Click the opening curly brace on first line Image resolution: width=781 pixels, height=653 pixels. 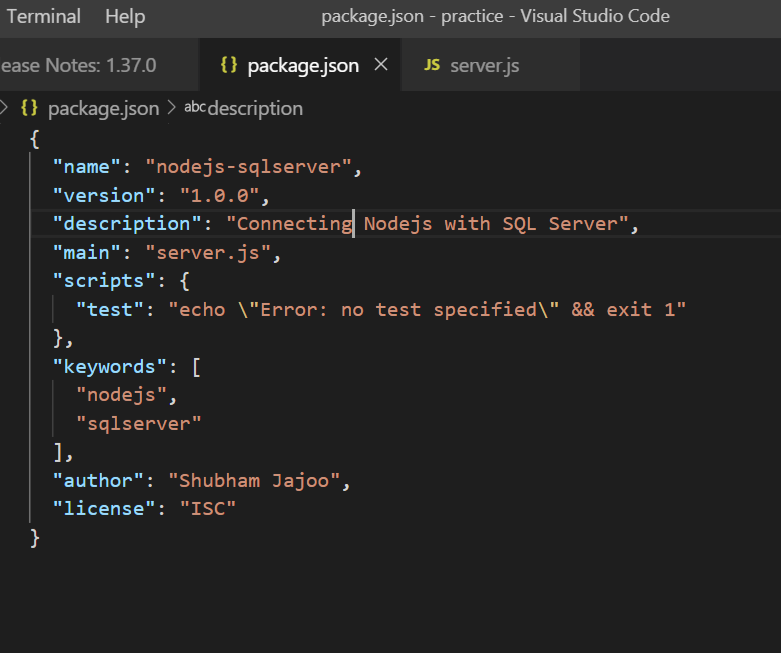(35, 139)
